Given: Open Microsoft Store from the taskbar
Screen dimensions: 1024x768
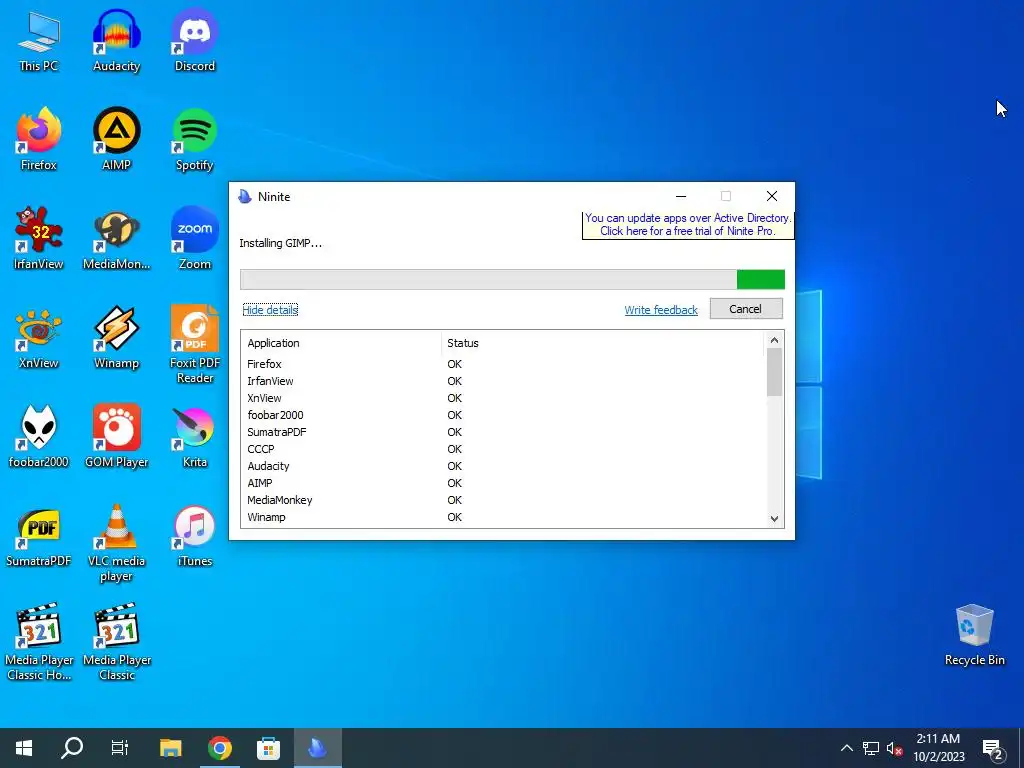Looking at the screenshot, I should pyautogui.click(x=268, y=748).
